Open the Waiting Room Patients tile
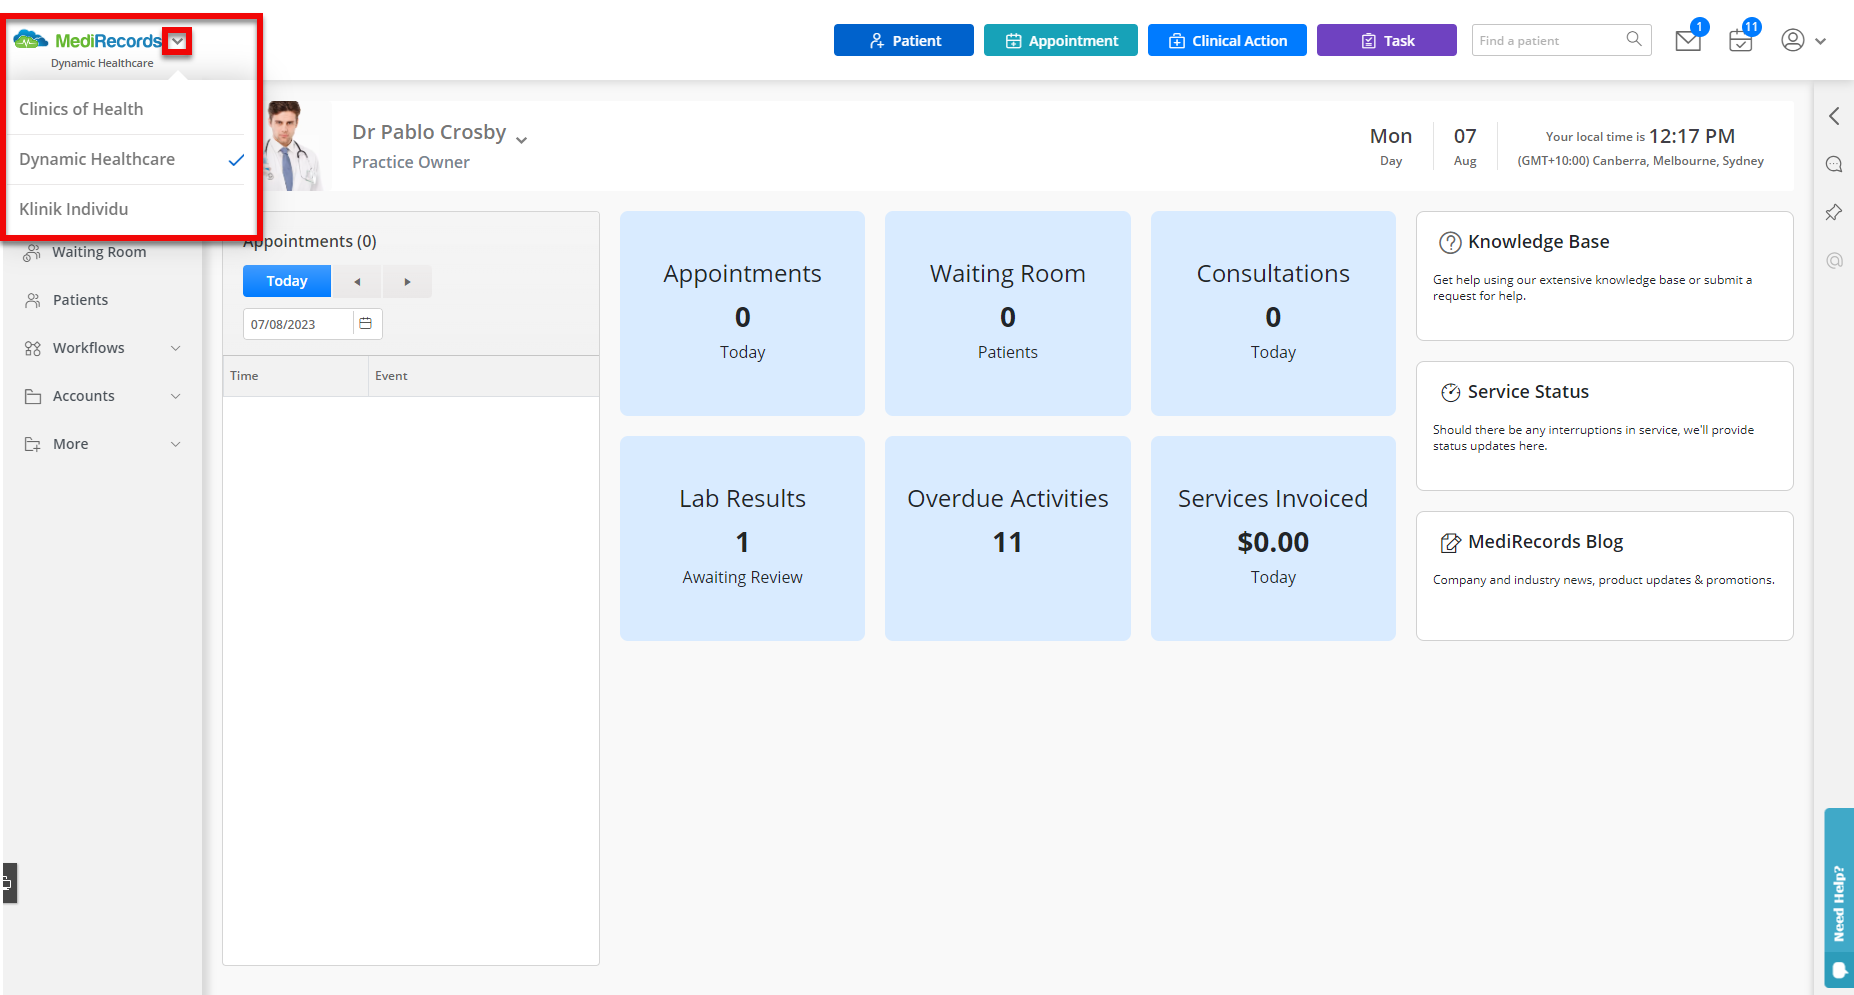The width and height of the screenshot is (1854, 995). (1008, 313)
